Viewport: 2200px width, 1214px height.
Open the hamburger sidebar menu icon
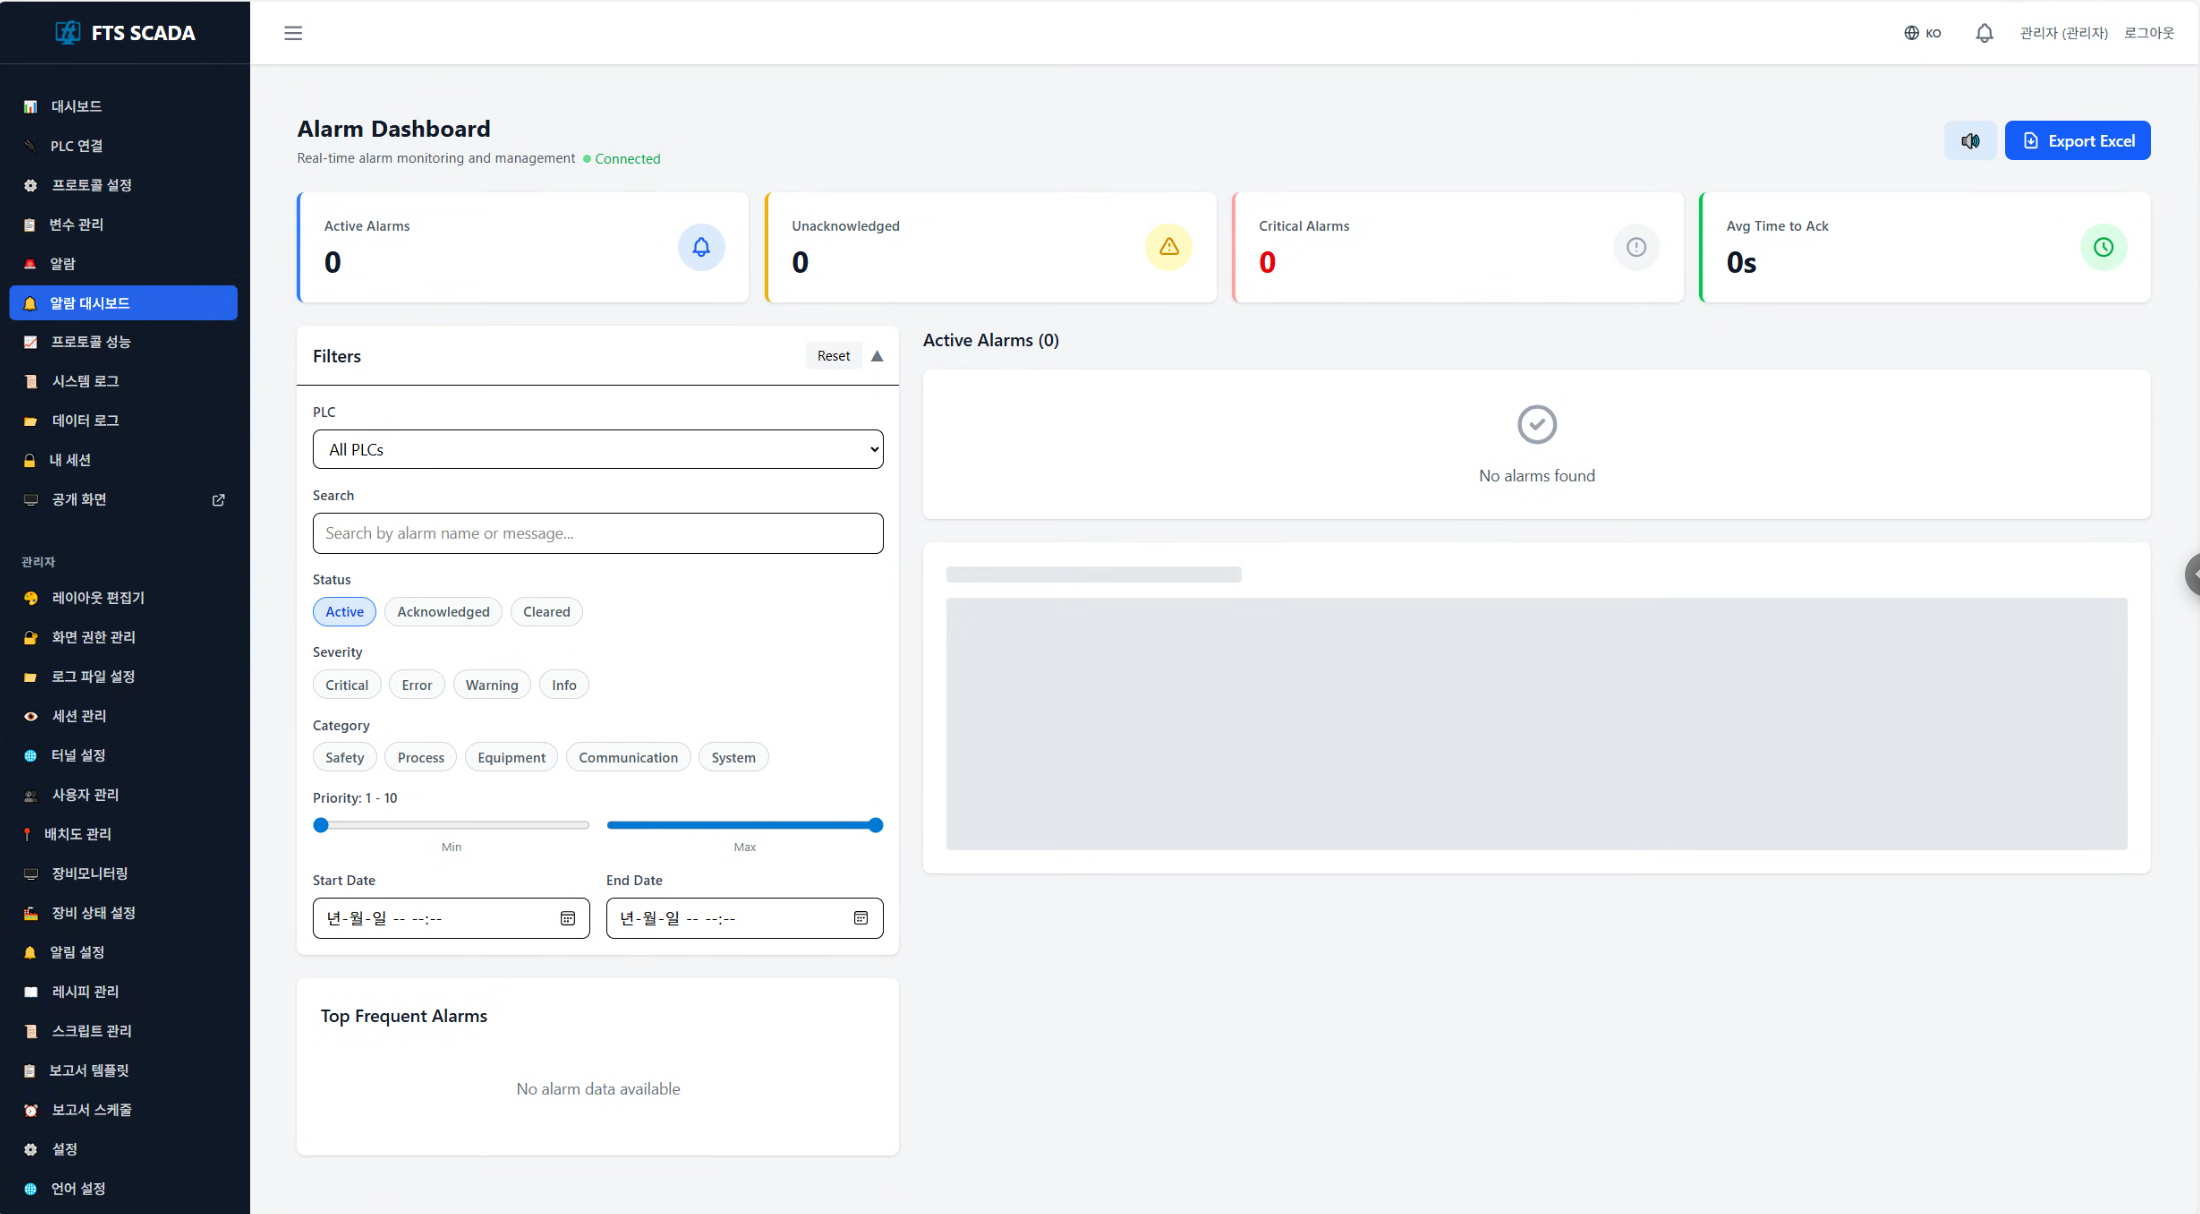293,33
